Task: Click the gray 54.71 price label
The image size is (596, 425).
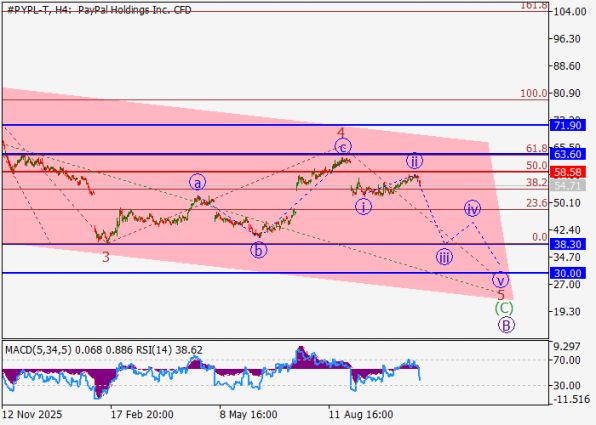Action: (x=567, y=186)
